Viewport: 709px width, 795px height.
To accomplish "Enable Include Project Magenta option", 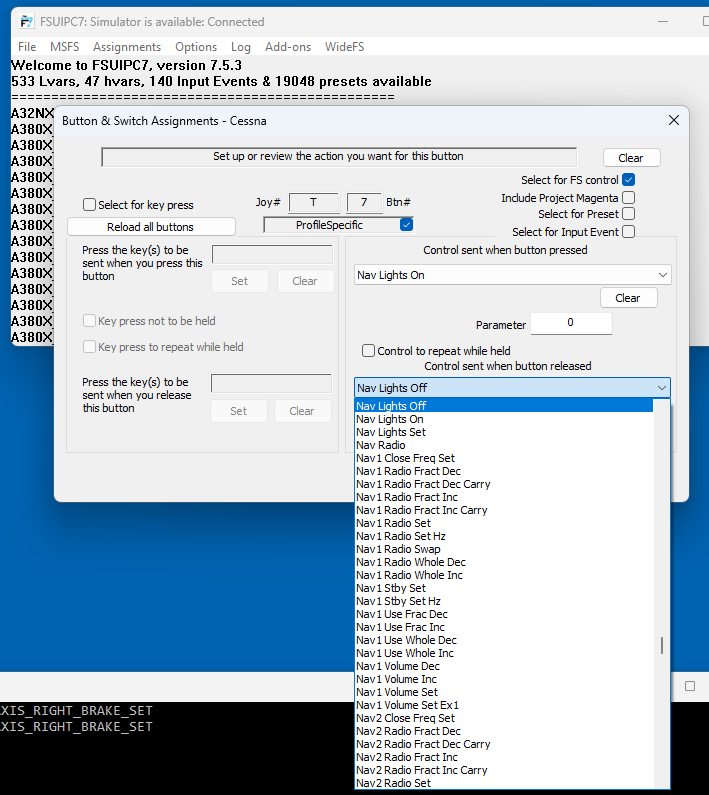I will point(628,198).
